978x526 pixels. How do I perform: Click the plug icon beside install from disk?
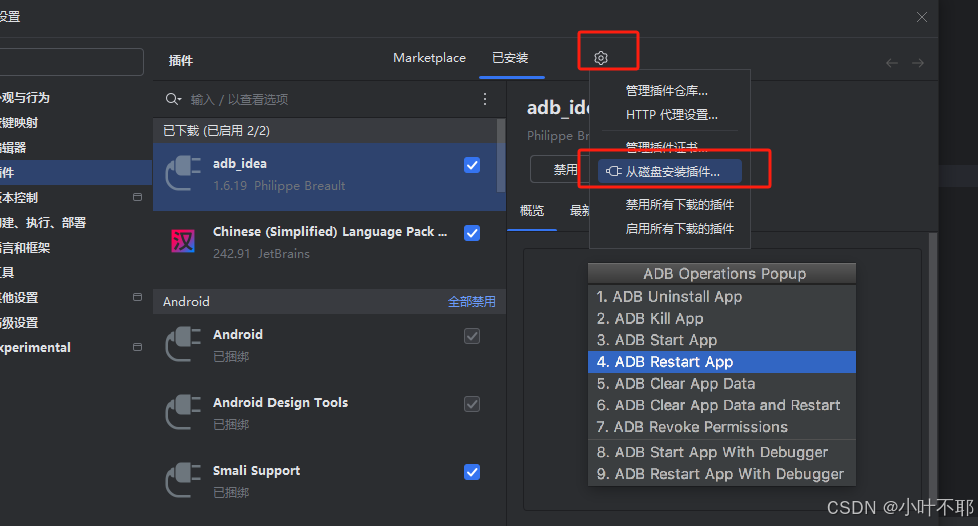tap(613, 172)
